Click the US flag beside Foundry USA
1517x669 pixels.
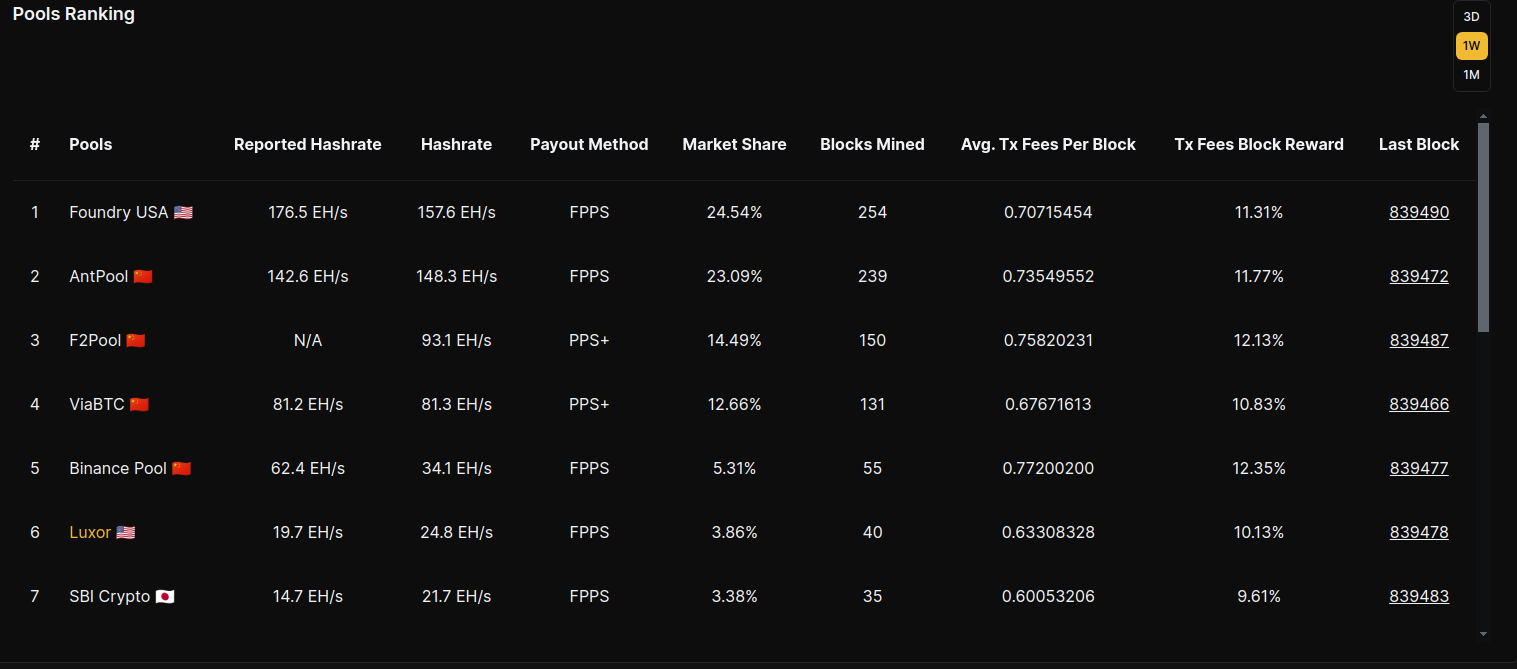pos(183,212)
